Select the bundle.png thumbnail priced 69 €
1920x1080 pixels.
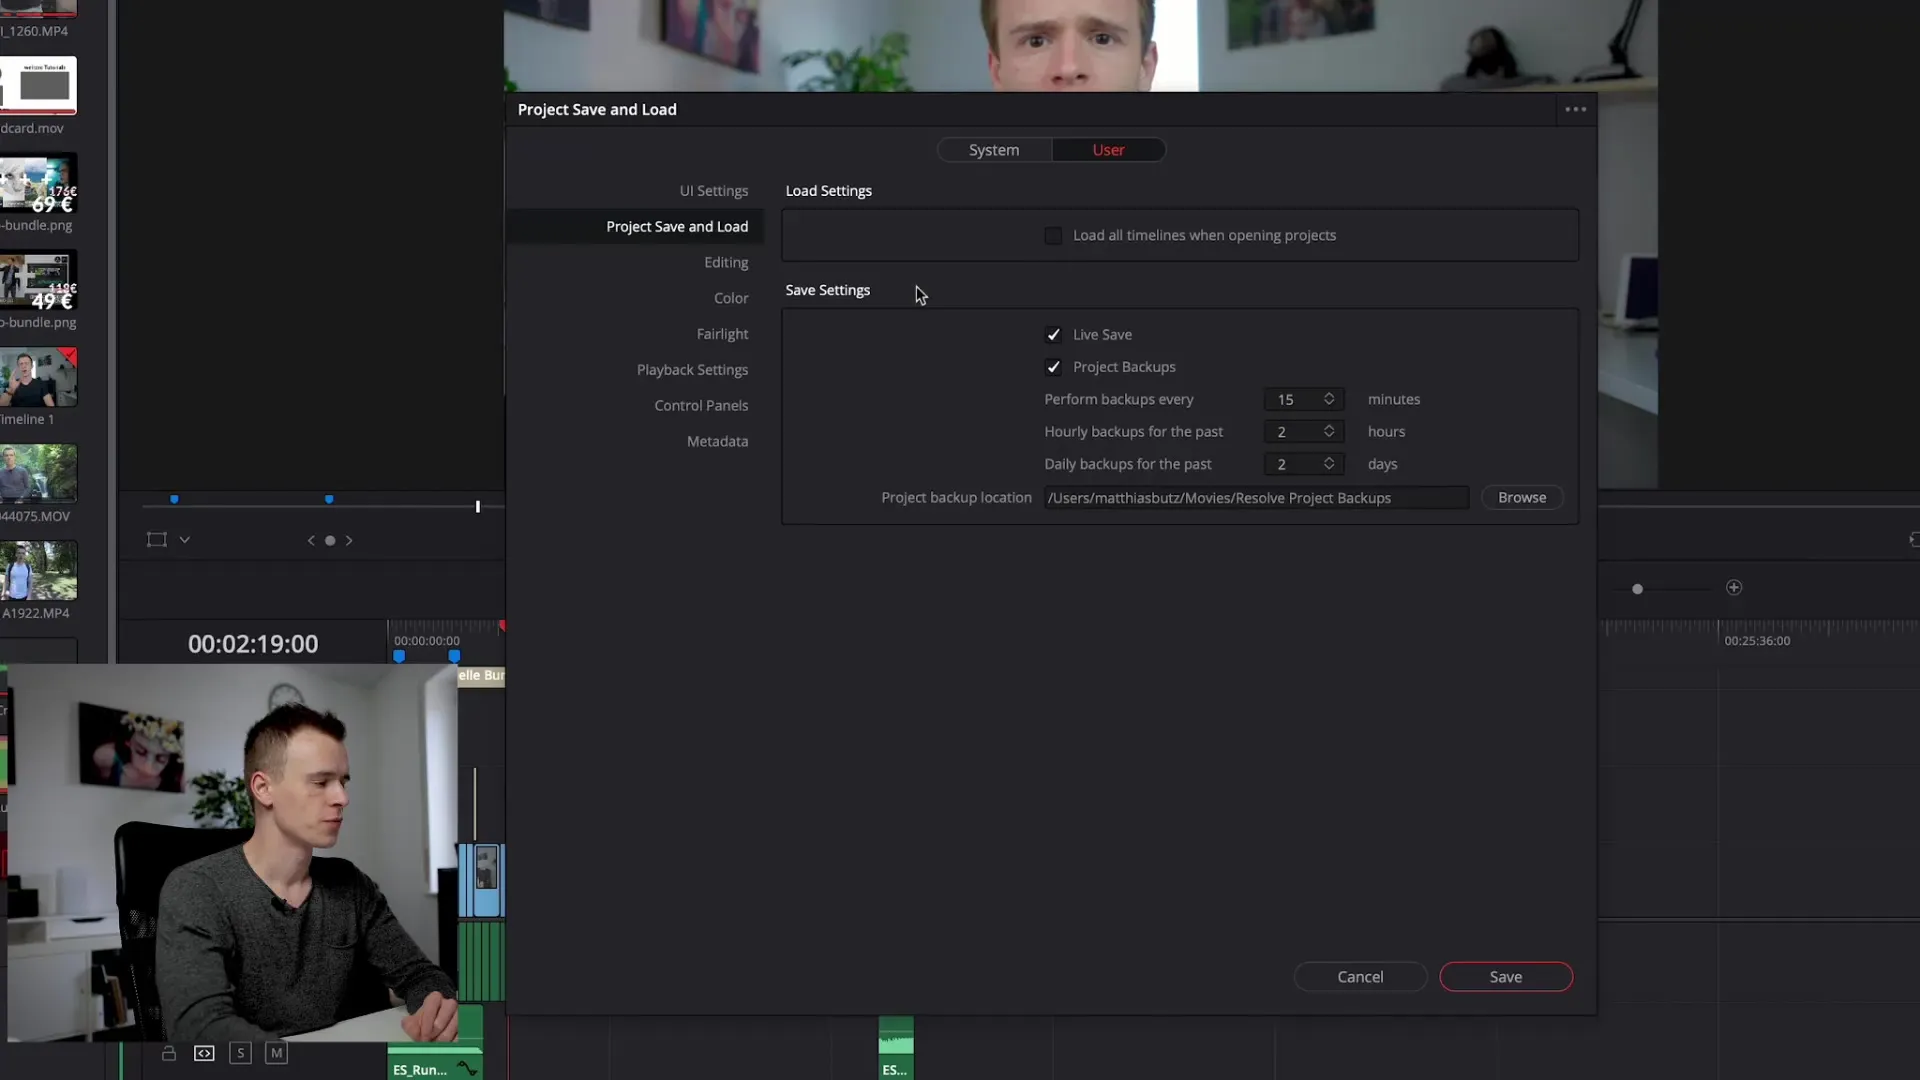(38, 183)
